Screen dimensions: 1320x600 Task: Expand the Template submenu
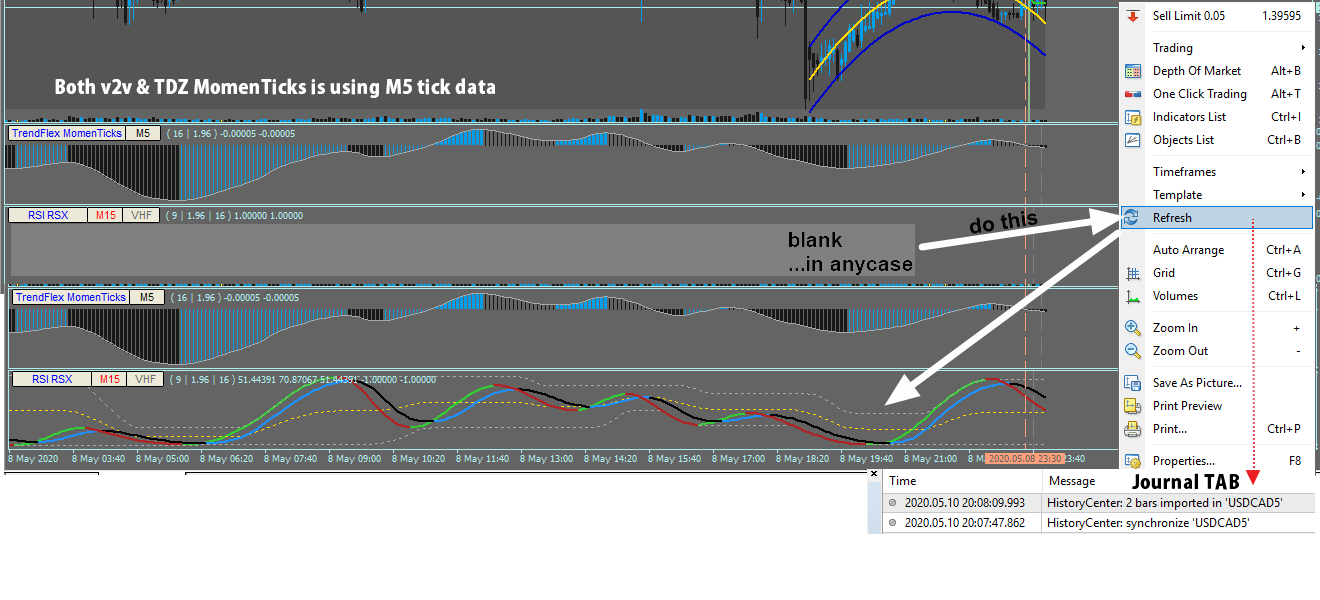tap(1215, 195)
